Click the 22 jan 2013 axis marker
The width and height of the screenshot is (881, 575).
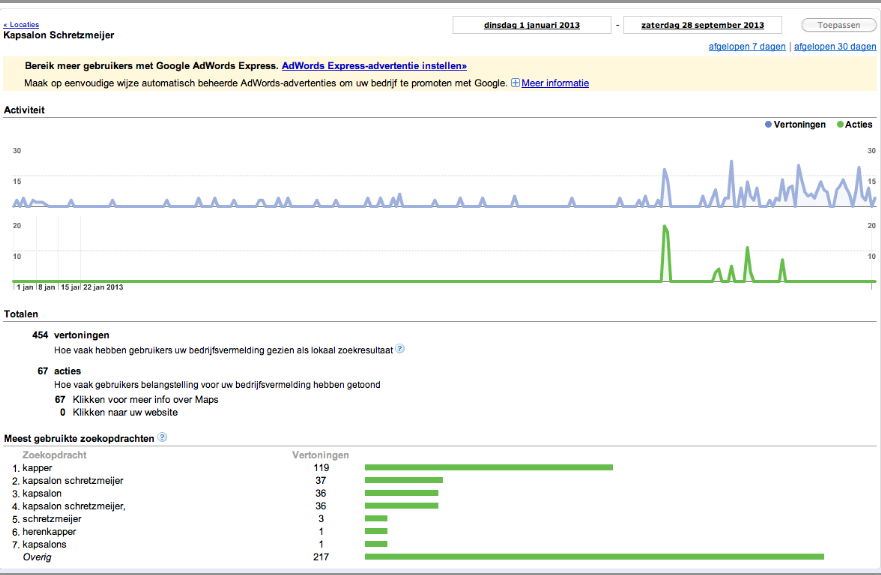pos(103,287)
